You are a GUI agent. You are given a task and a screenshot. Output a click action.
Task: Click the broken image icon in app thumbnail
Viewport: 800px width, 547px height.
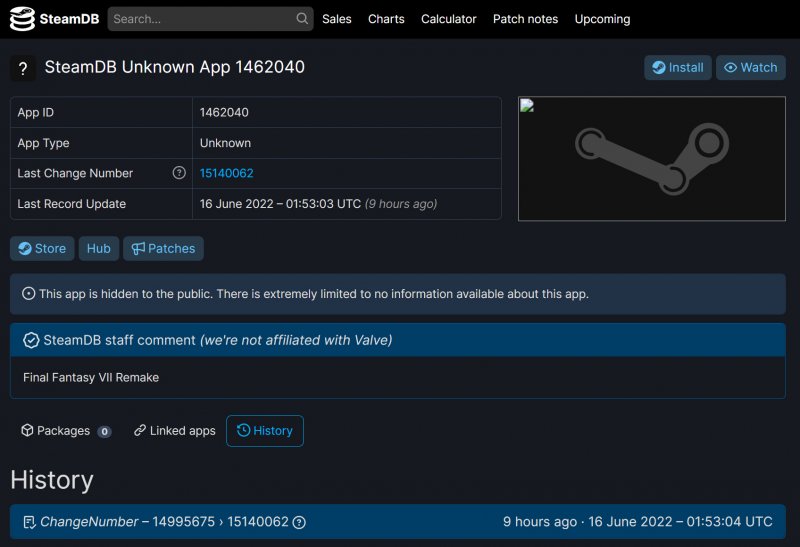pyautogui.click(x=527, y=106)
